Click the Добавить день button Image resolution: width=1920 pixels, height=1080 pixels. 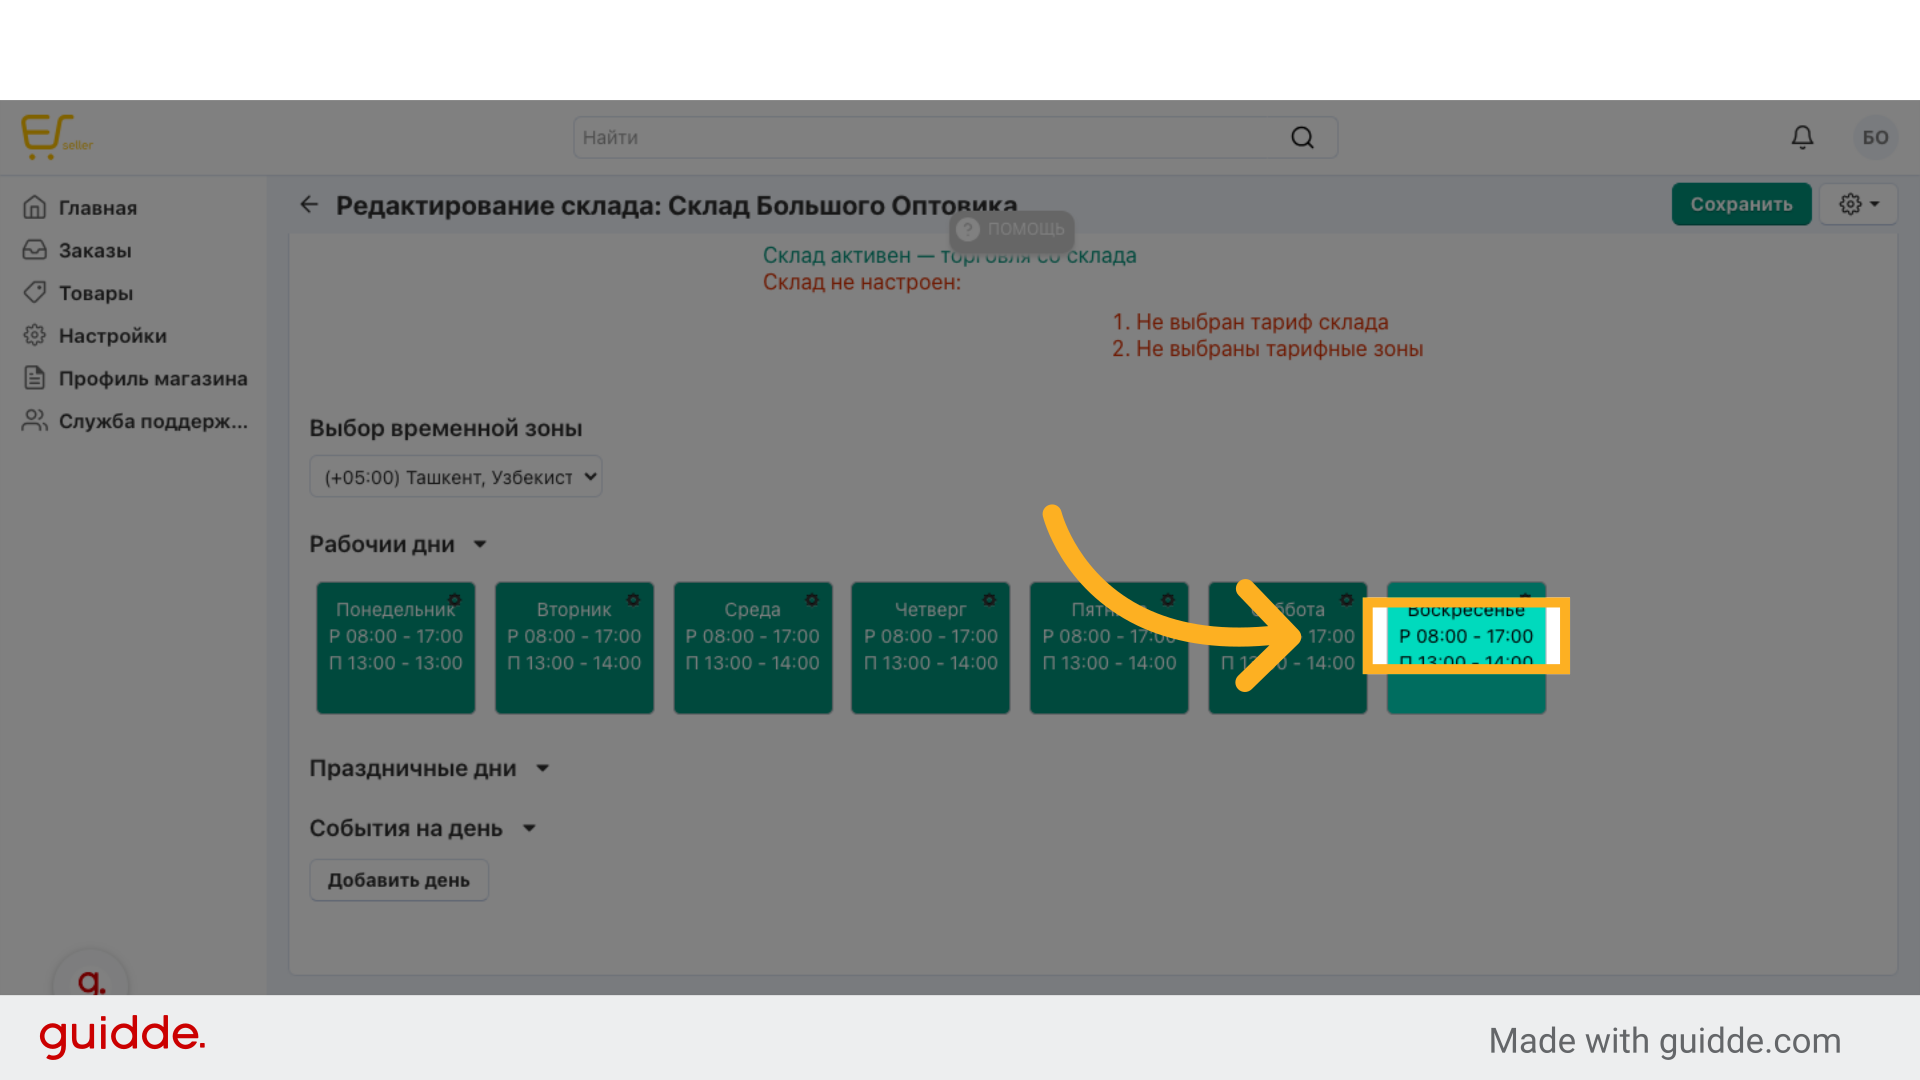click(398, 881)
